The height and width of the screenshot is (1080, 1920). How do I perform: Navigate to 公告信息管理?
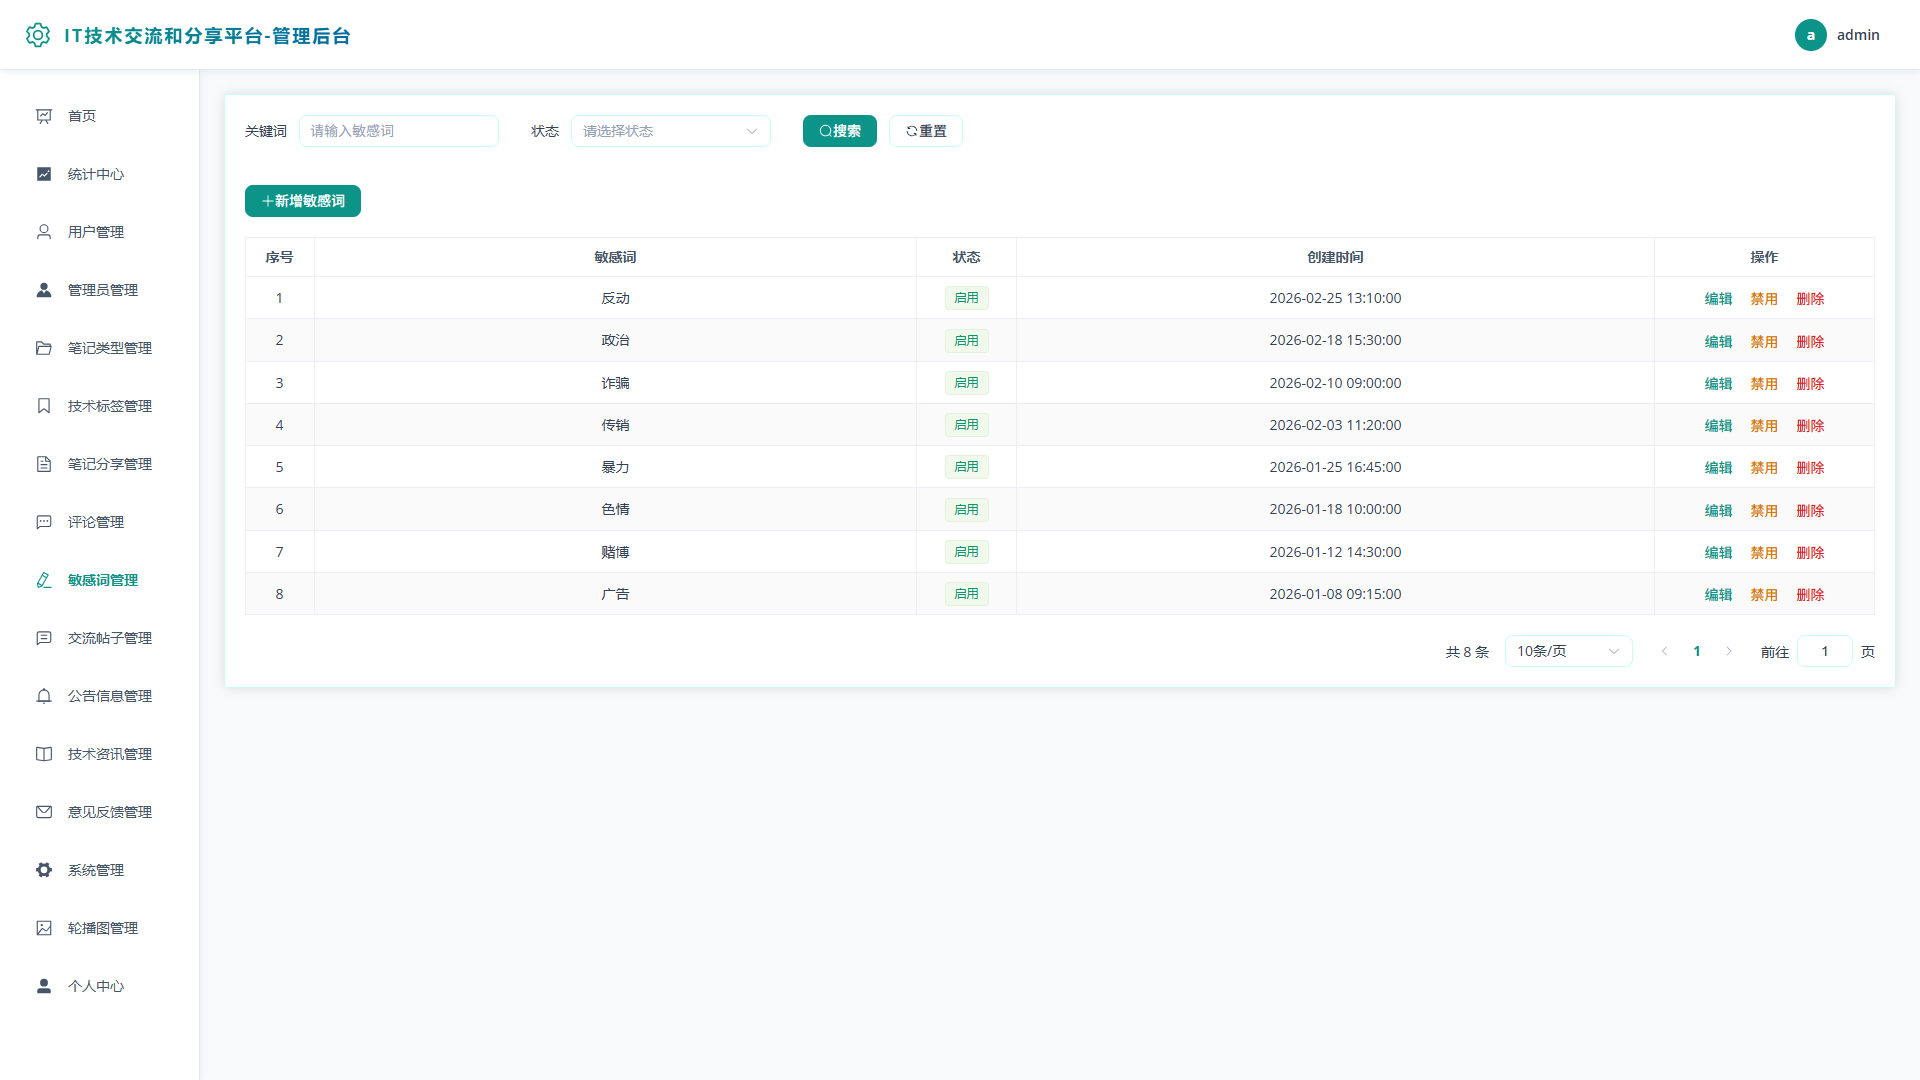pos(100,696)
